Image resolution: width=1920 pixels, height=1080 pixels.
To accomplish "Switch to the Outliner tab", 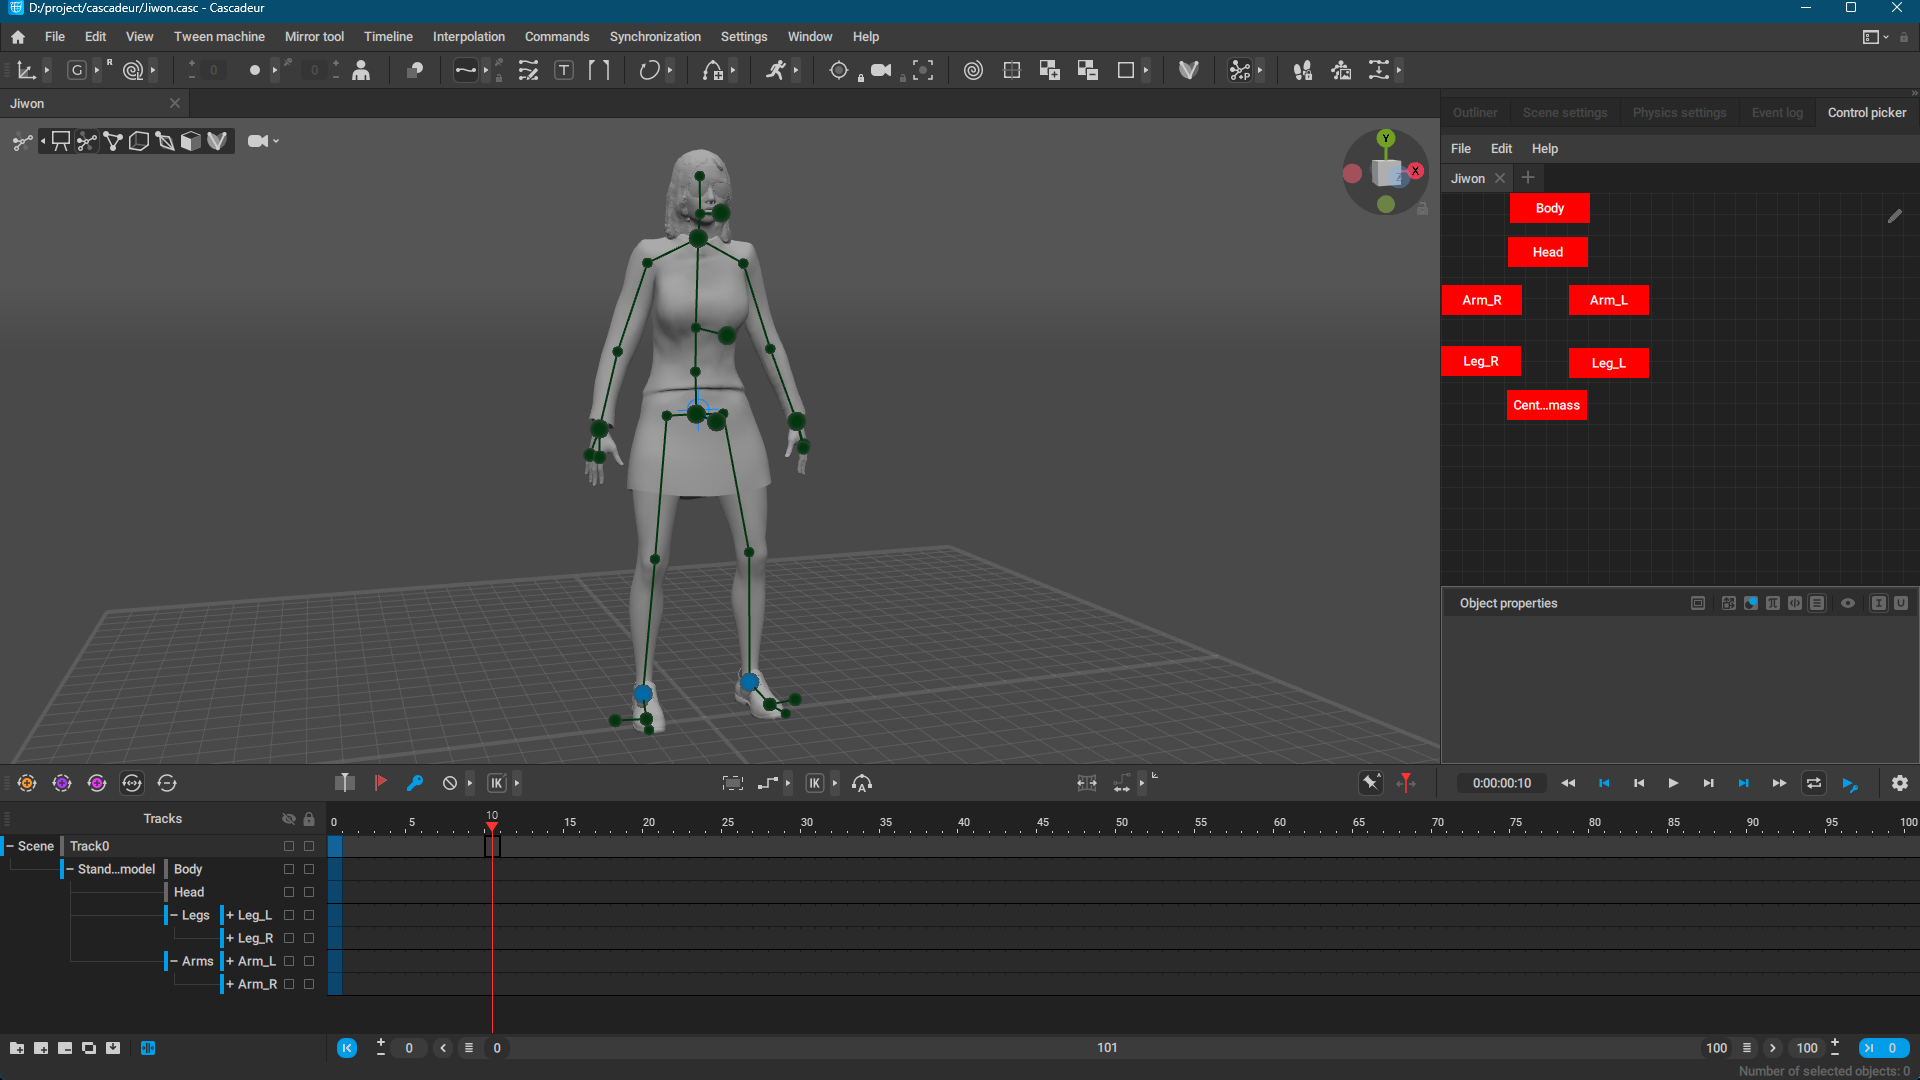I will [x=1474, y=113].
